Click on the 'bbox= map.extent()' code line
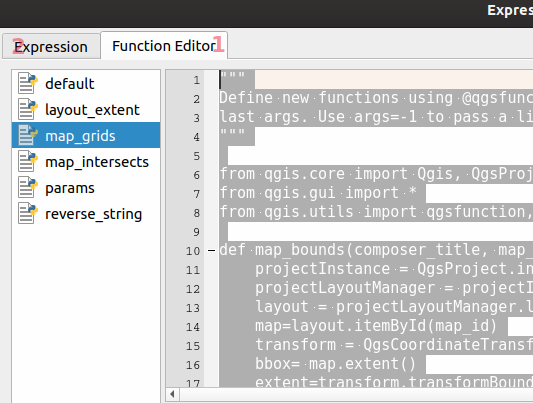This screenshot has width=533, height=403. [335, 364]
